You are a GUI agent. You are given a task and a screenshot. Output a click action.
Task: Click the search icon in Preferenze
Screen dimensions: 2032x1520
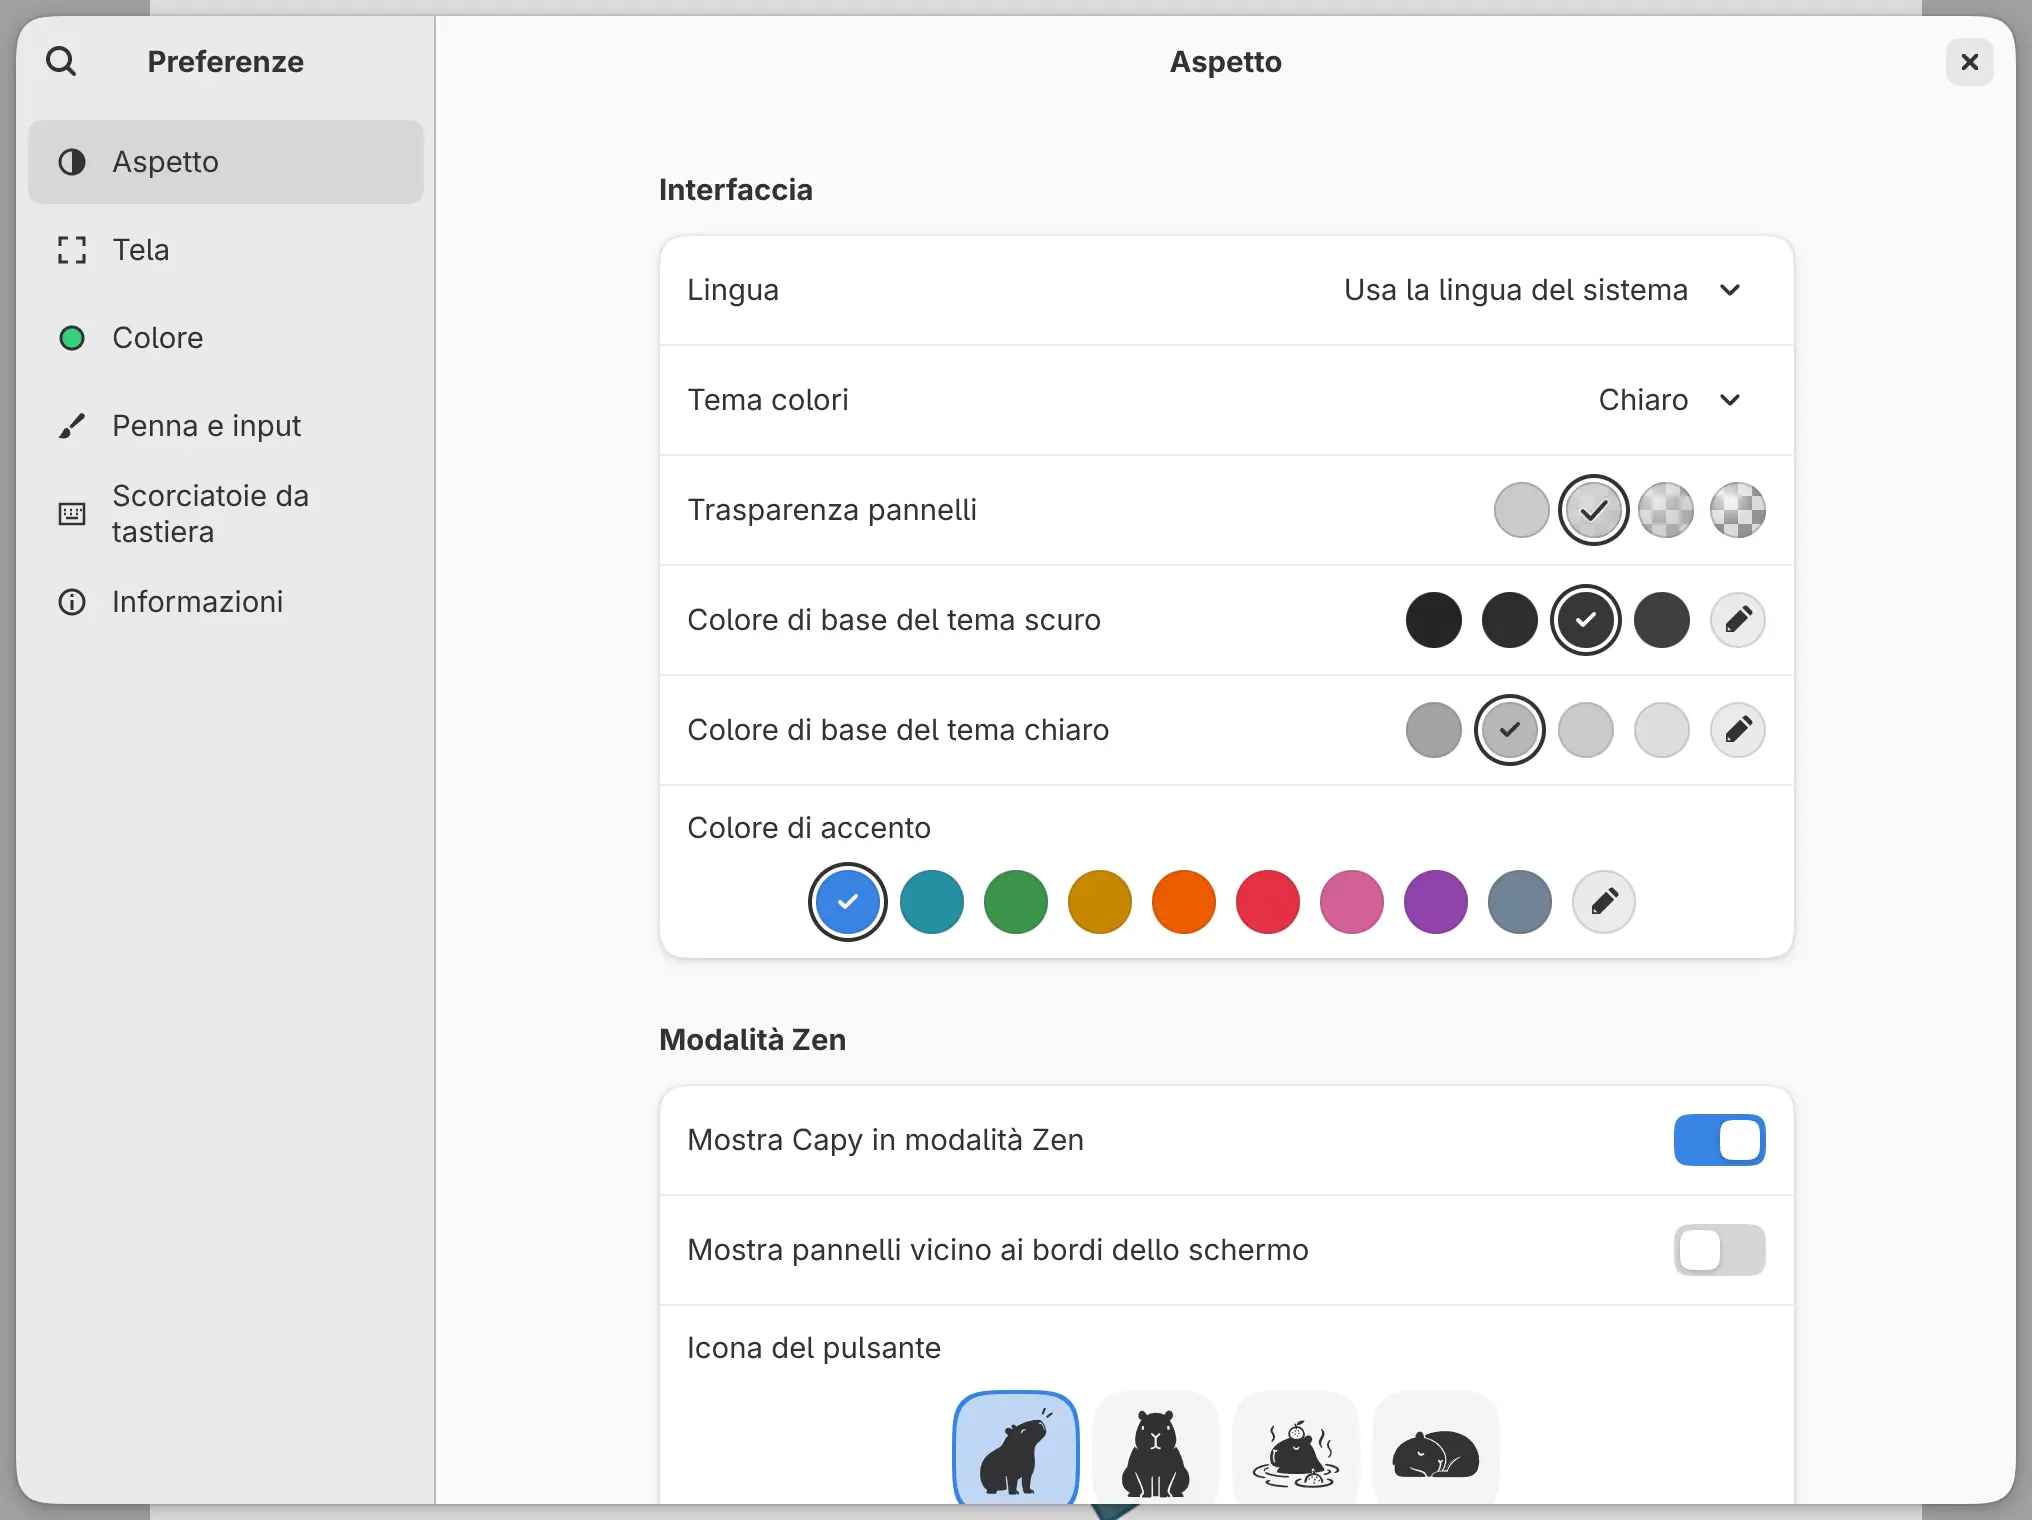tap(61, 61)
